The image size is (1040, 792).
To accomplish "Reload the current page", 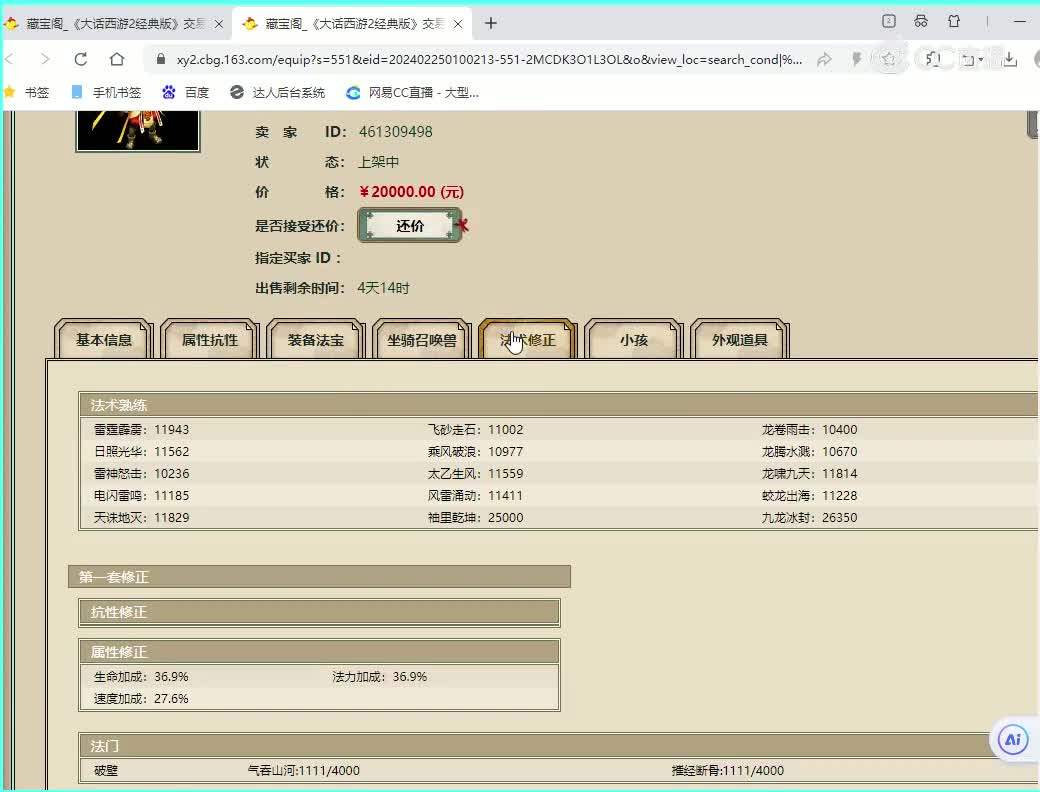I will (x=81, y=59).
